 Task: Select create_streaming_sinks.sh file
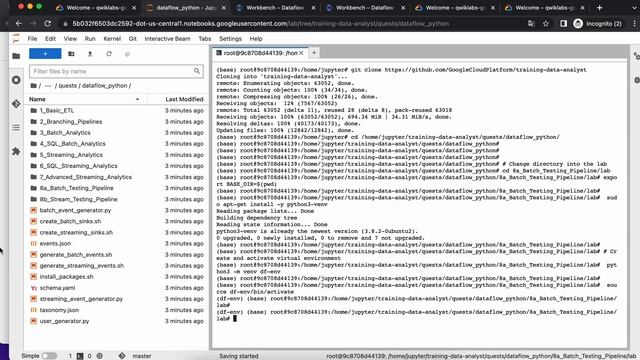[x=76, y=232]
